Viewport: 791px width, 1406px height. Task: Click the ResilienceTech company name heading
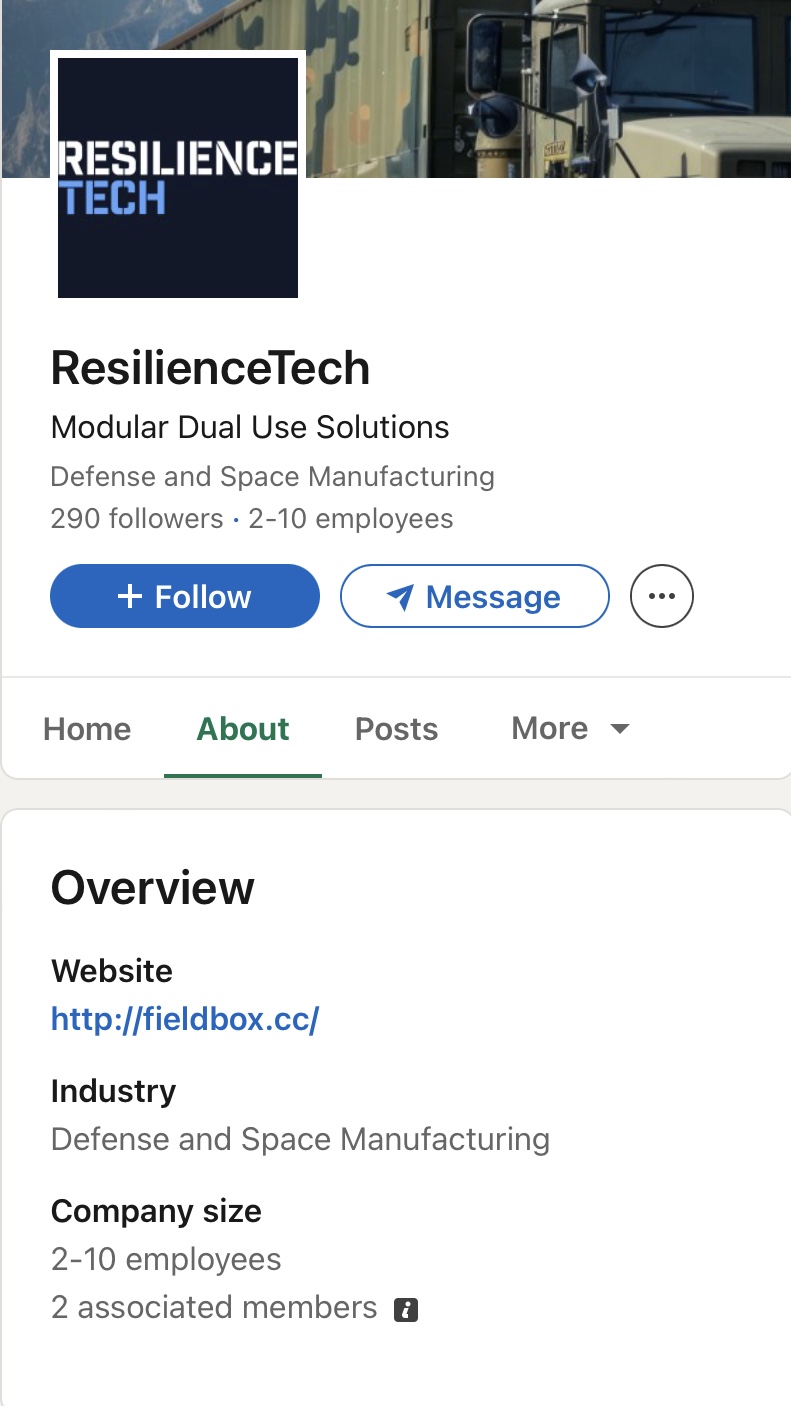(x=210, y=369)
